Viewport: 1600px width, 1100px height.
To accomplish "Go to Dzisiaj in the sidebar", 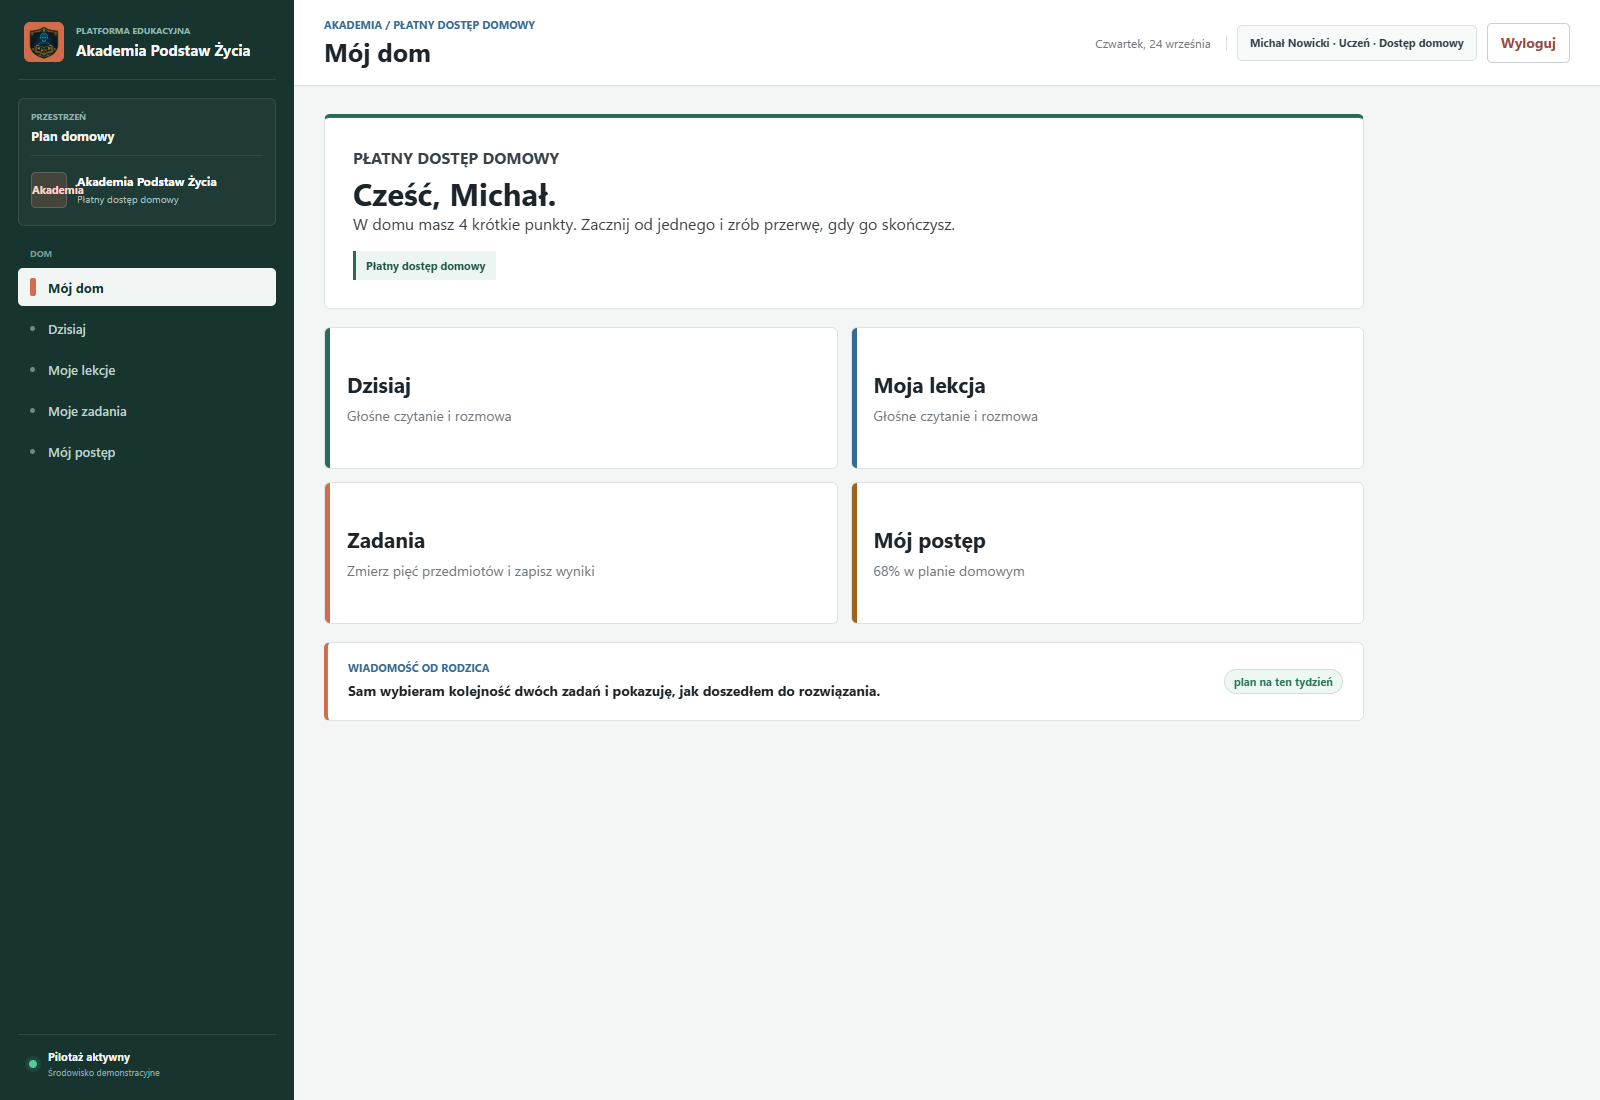I will 147,329.
